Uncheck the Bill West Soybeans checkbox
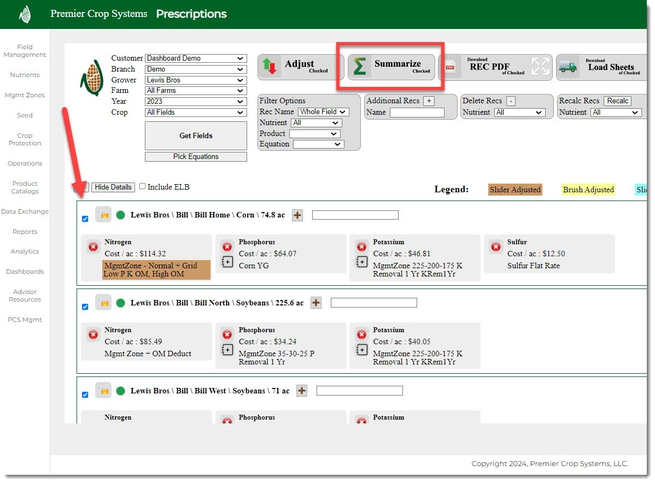The image size is (655, 483). coord(84,394)
